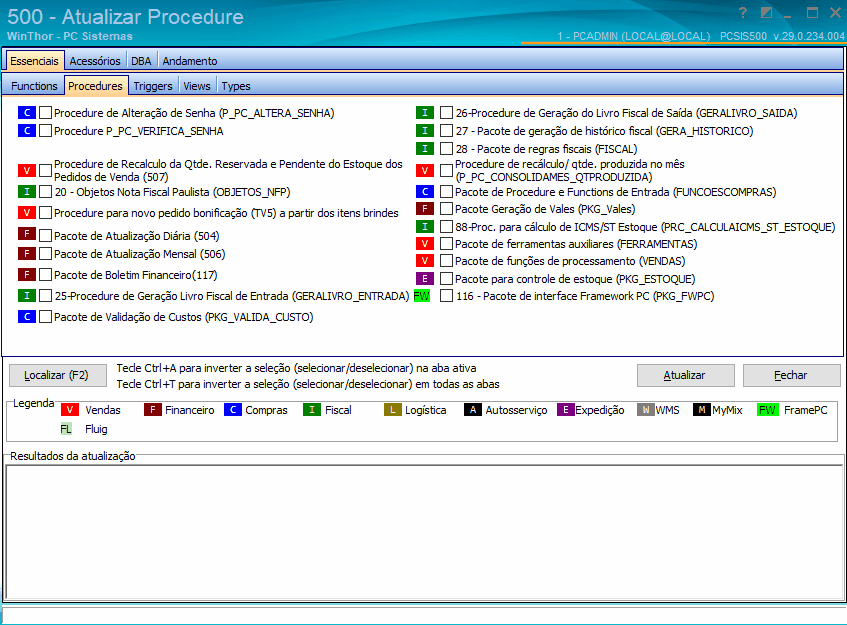
Task: Click purple E icon beside PKG_ESTOQUE
Action: coord(425,279)
